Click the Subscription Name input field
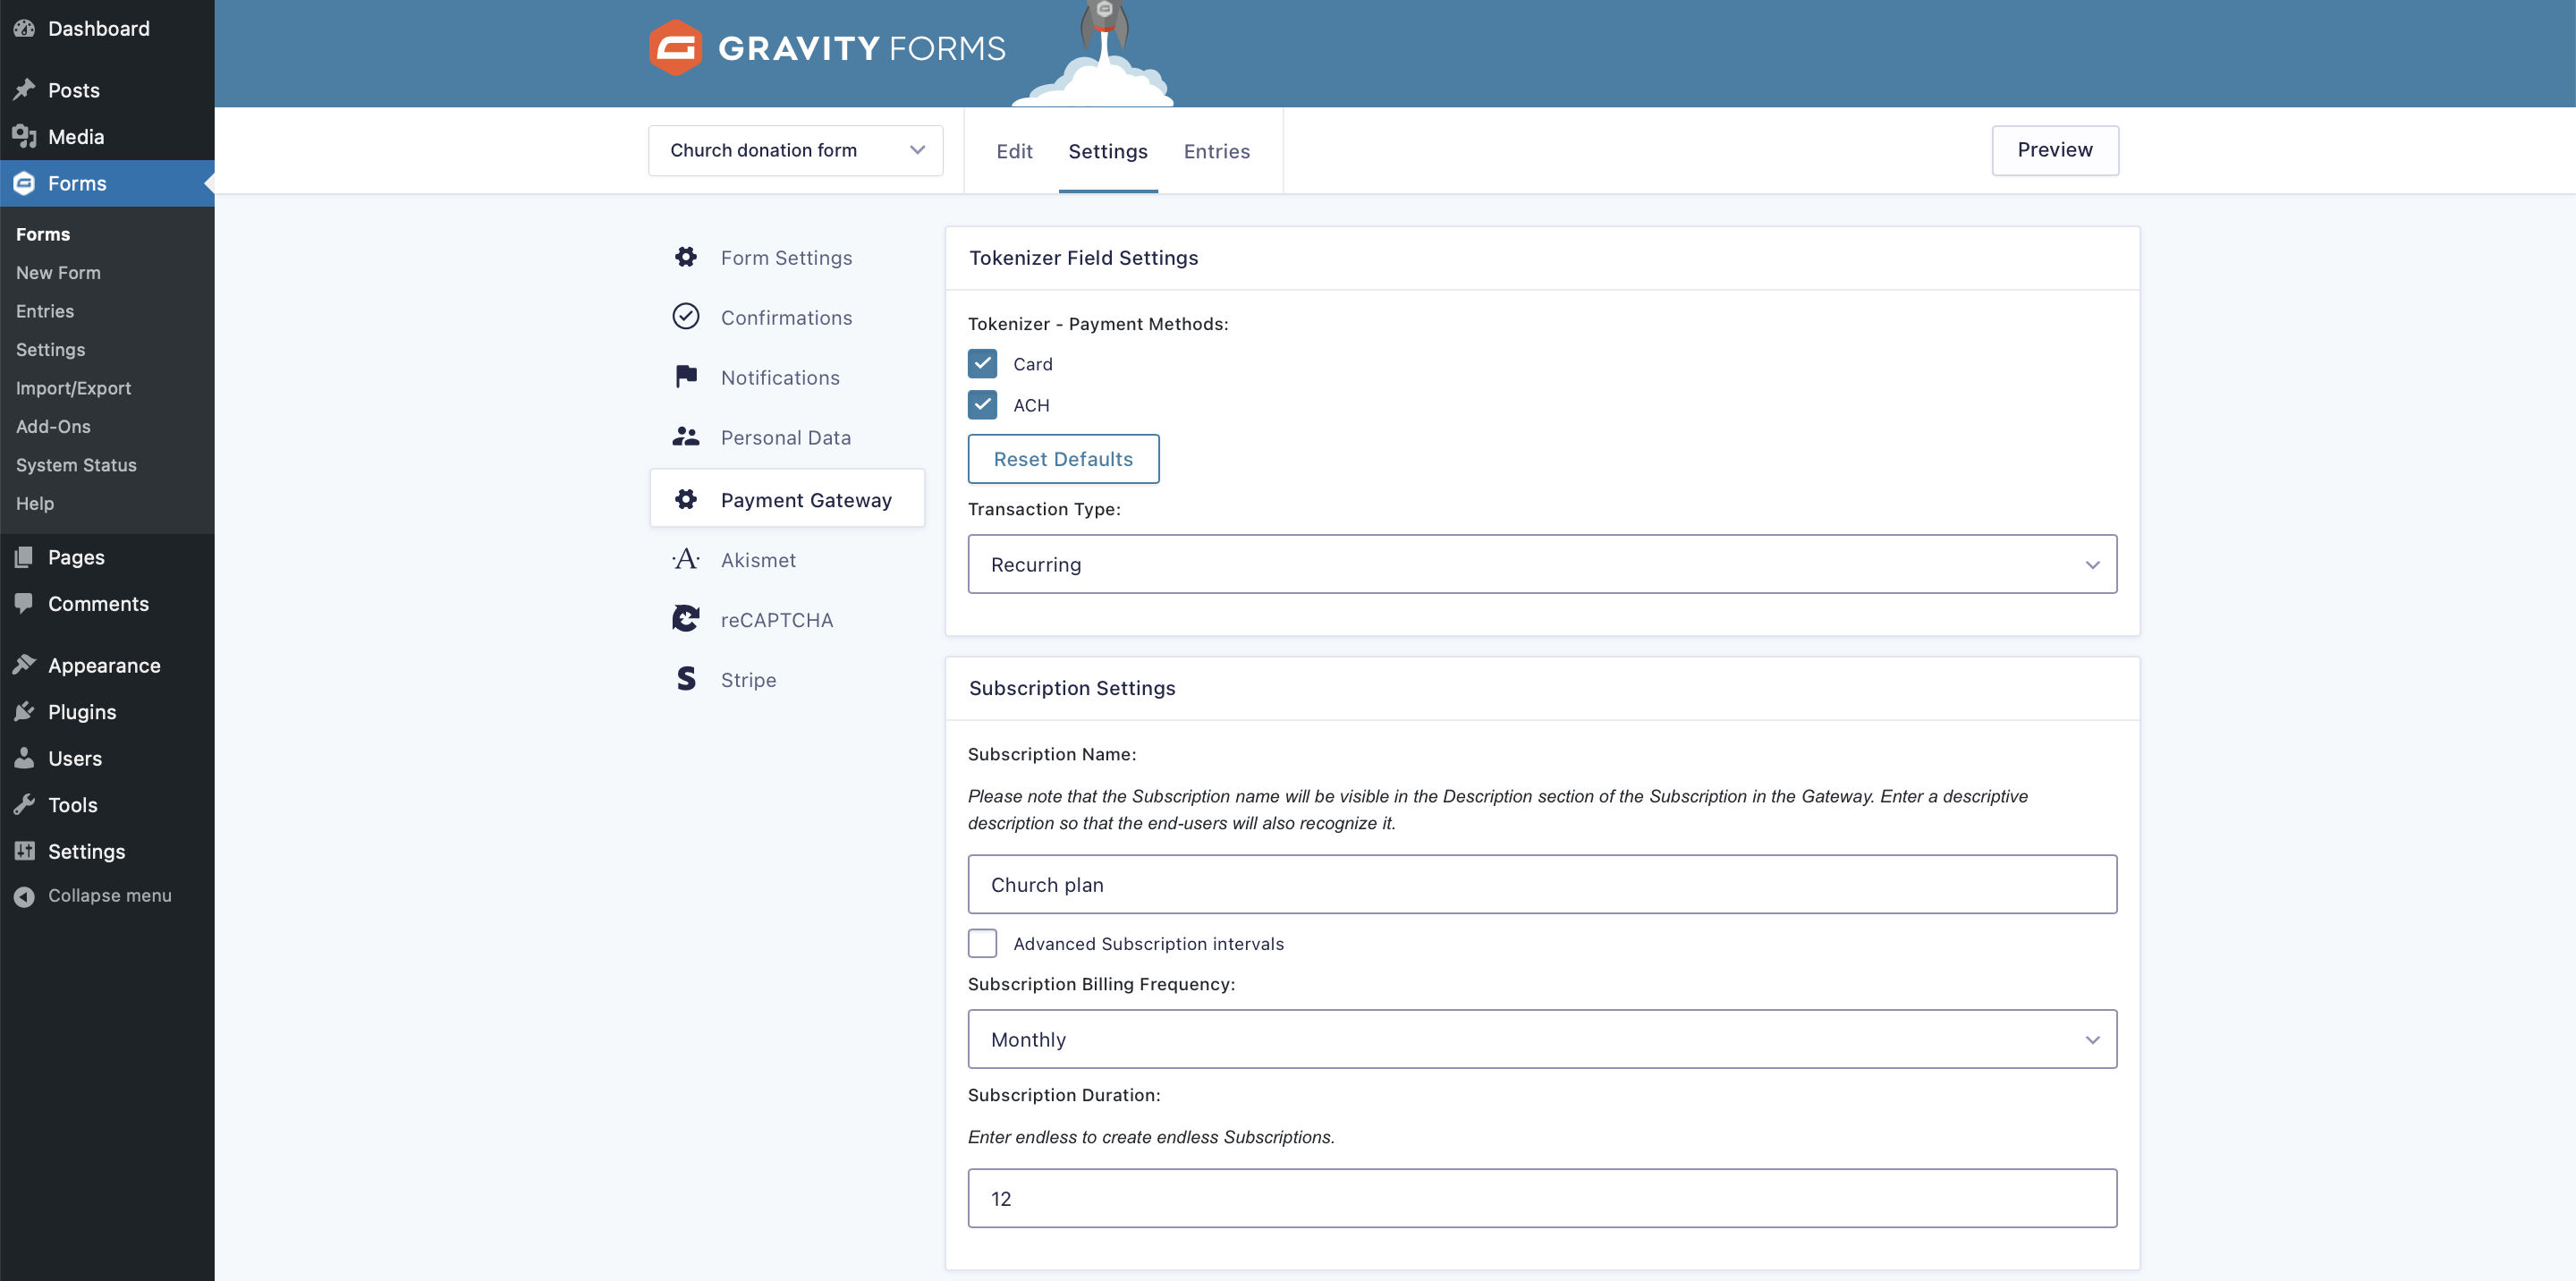The height and width of the screenshot is (1281, 2576). (1541, 884)
